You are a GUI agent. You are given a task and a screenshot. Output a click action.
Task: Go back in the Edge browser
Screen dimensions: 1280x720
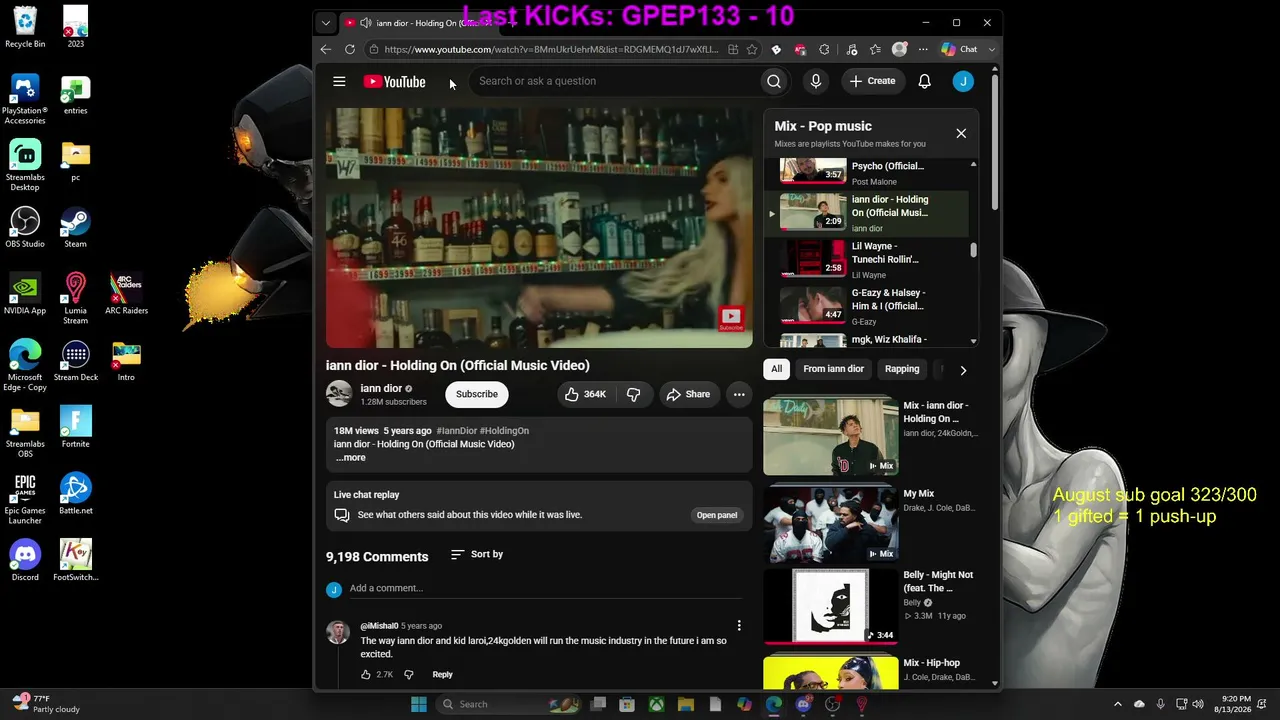(326, 49)
